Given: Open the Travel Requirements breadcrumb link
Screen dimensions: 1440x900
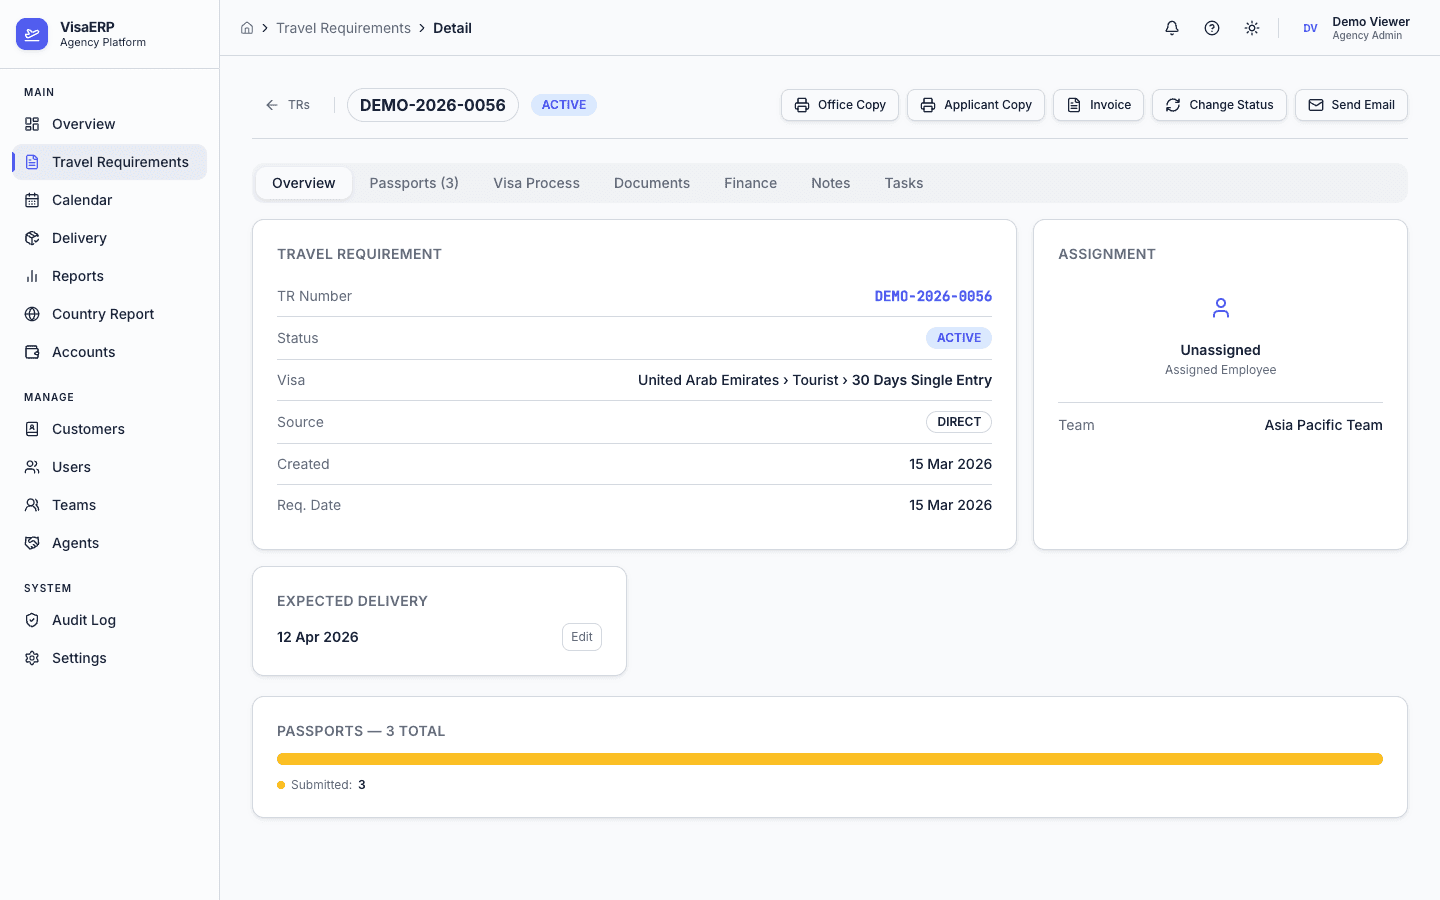Looking at the screenshot, I should click(x=344, y=28).
